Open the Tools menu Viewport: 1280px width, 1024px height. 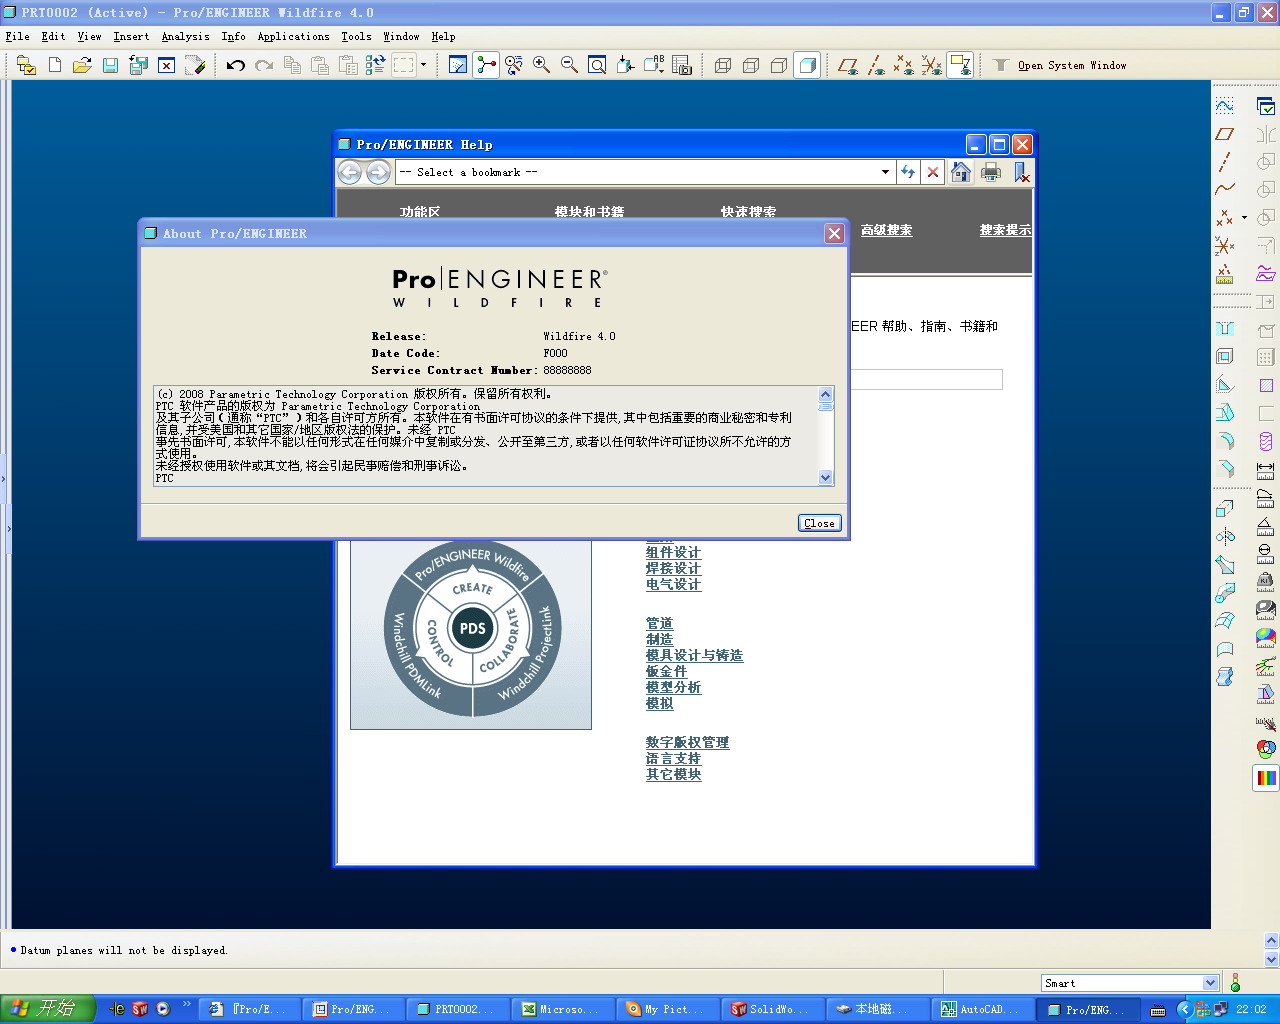pos(356,37)
